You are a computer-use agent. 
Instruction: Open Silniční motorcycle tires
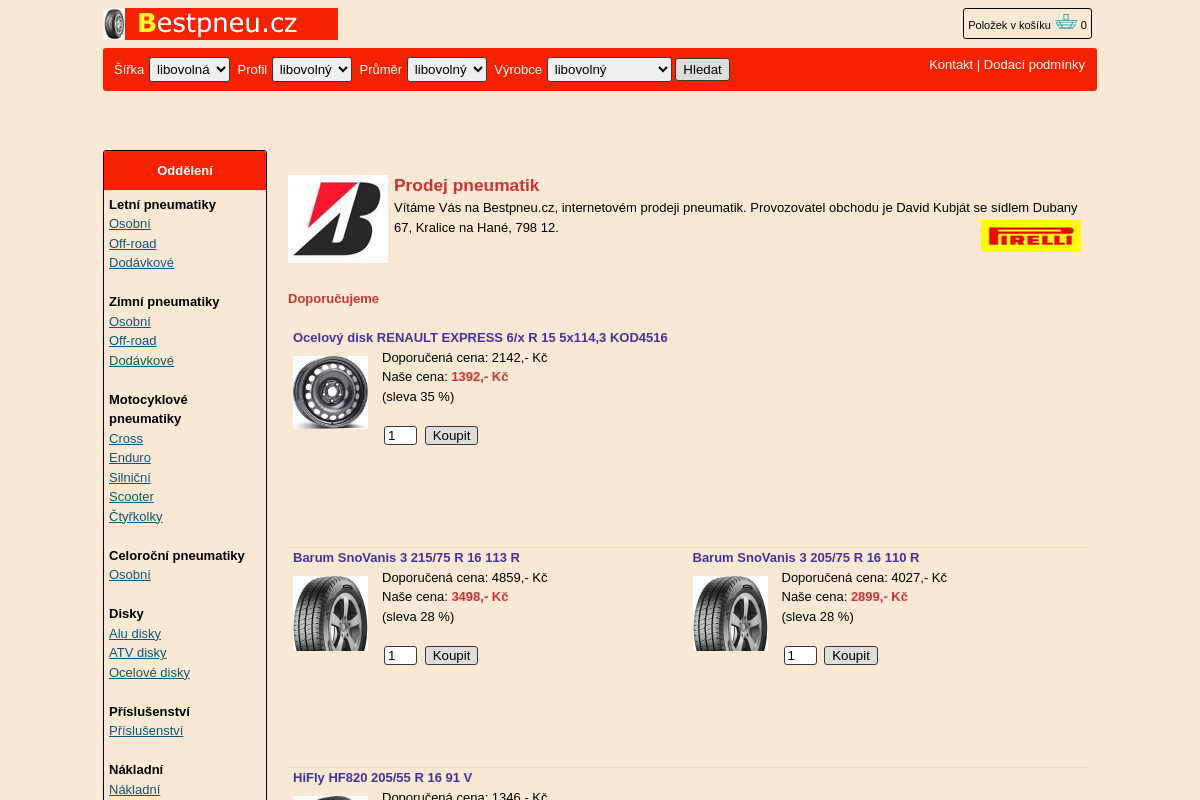pos(130,477)
